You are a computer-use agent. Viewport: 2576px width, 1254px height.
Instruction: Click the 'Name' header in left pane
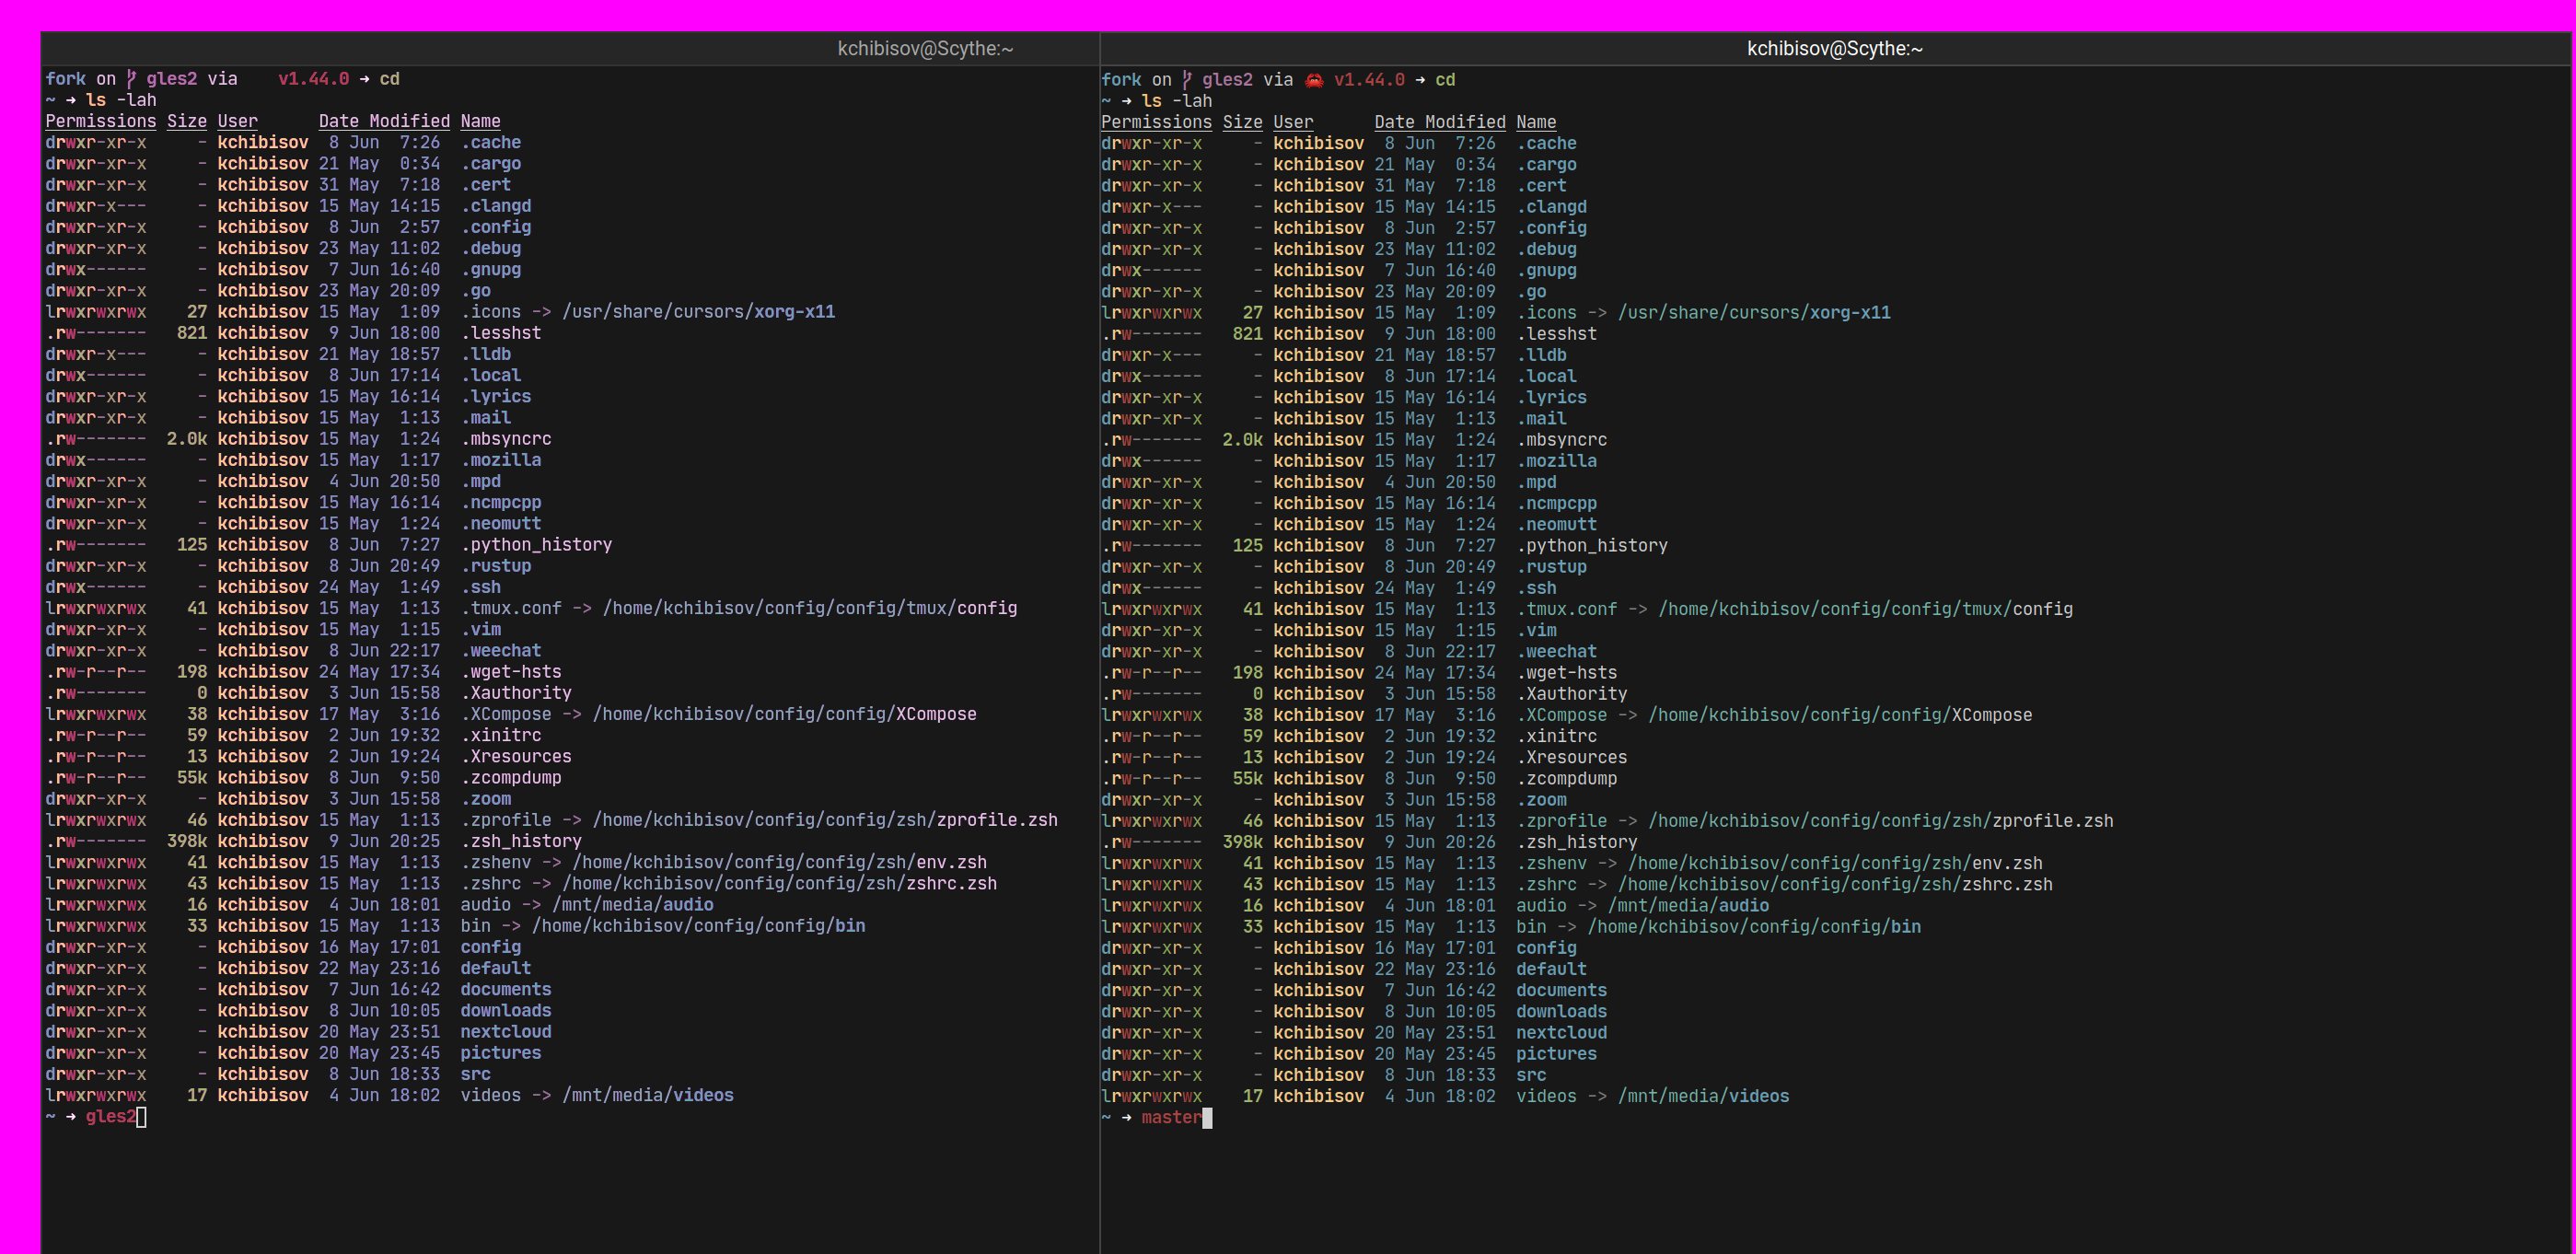(480, 121)
